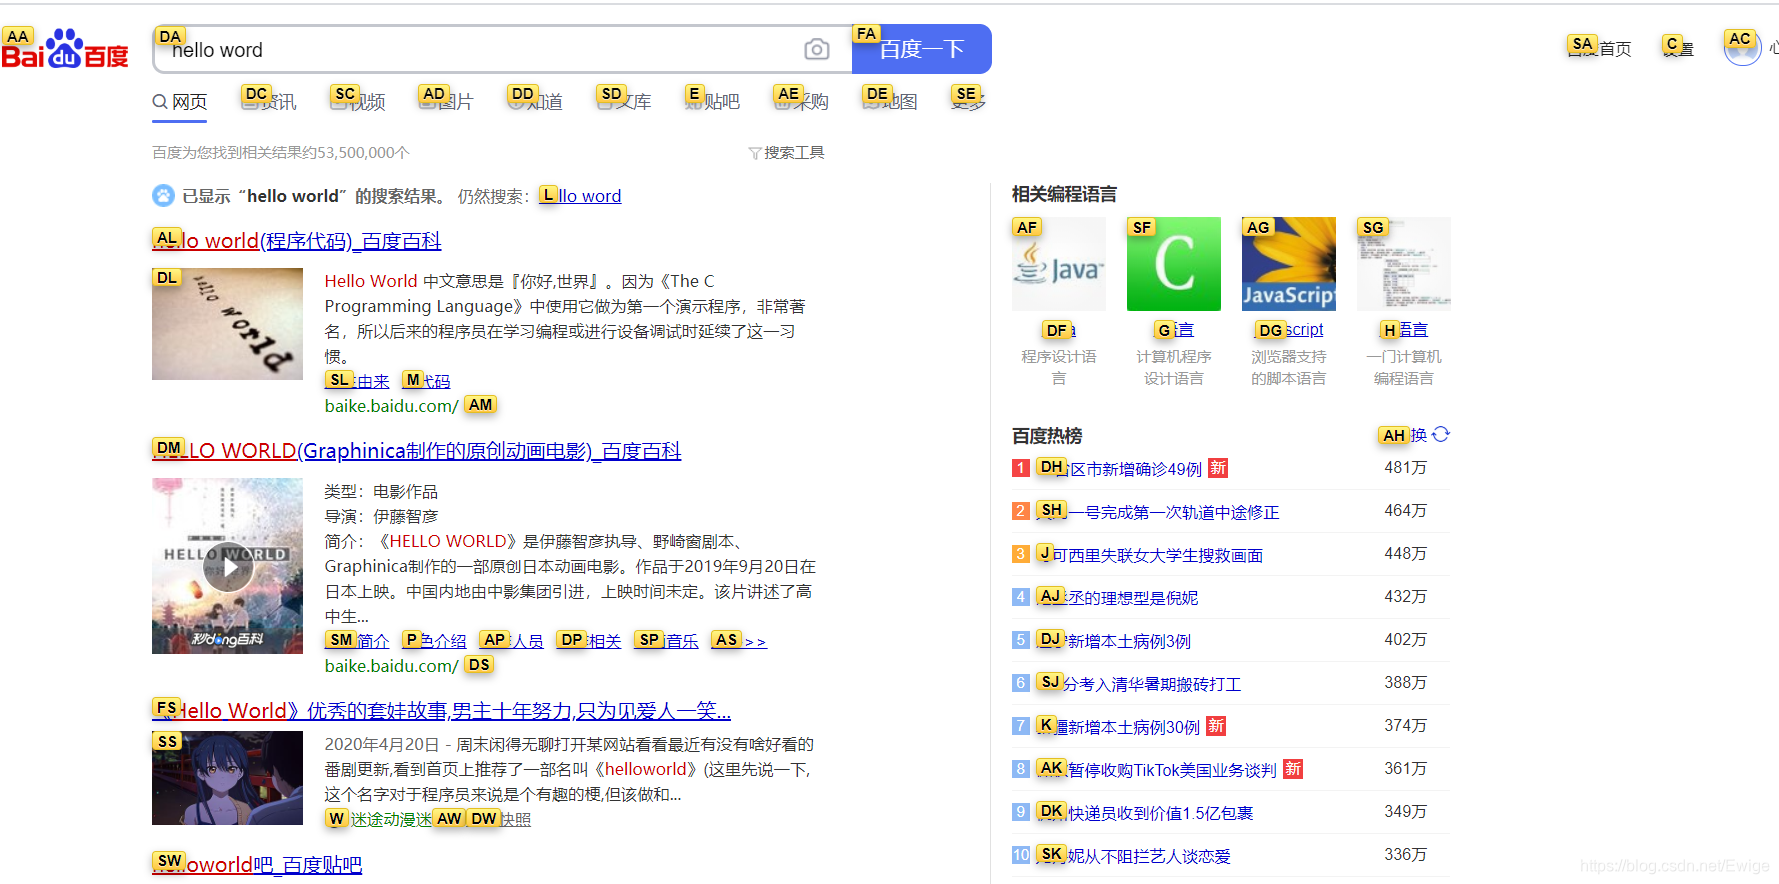
Task: Open hot item 失联女大学生搜救画面
Action: (1150, 555)
